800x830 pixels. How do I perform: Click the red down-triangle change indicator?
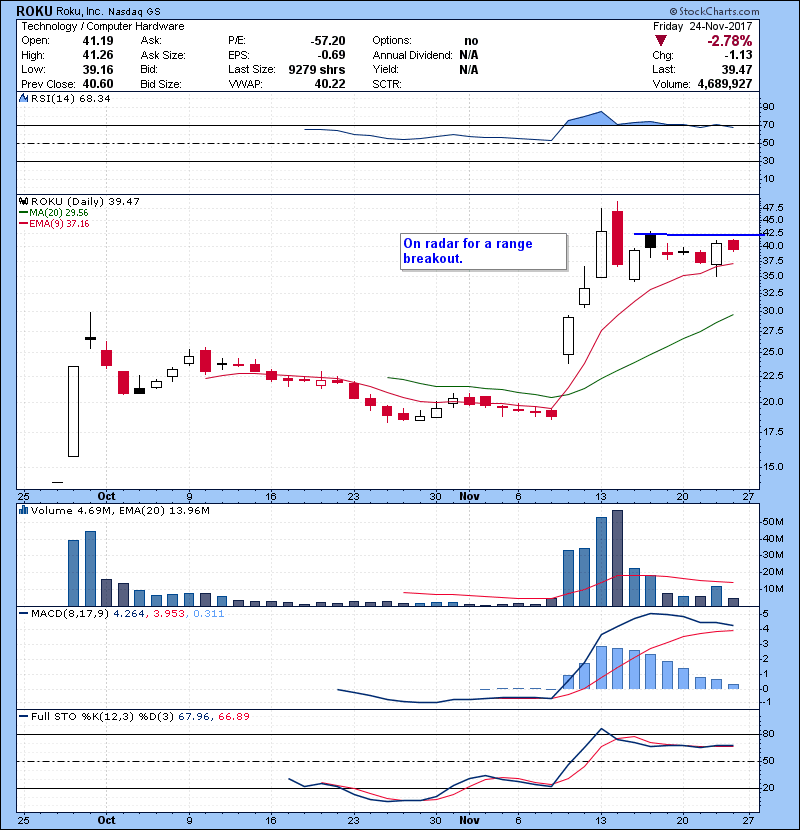(x=660, y=41)
